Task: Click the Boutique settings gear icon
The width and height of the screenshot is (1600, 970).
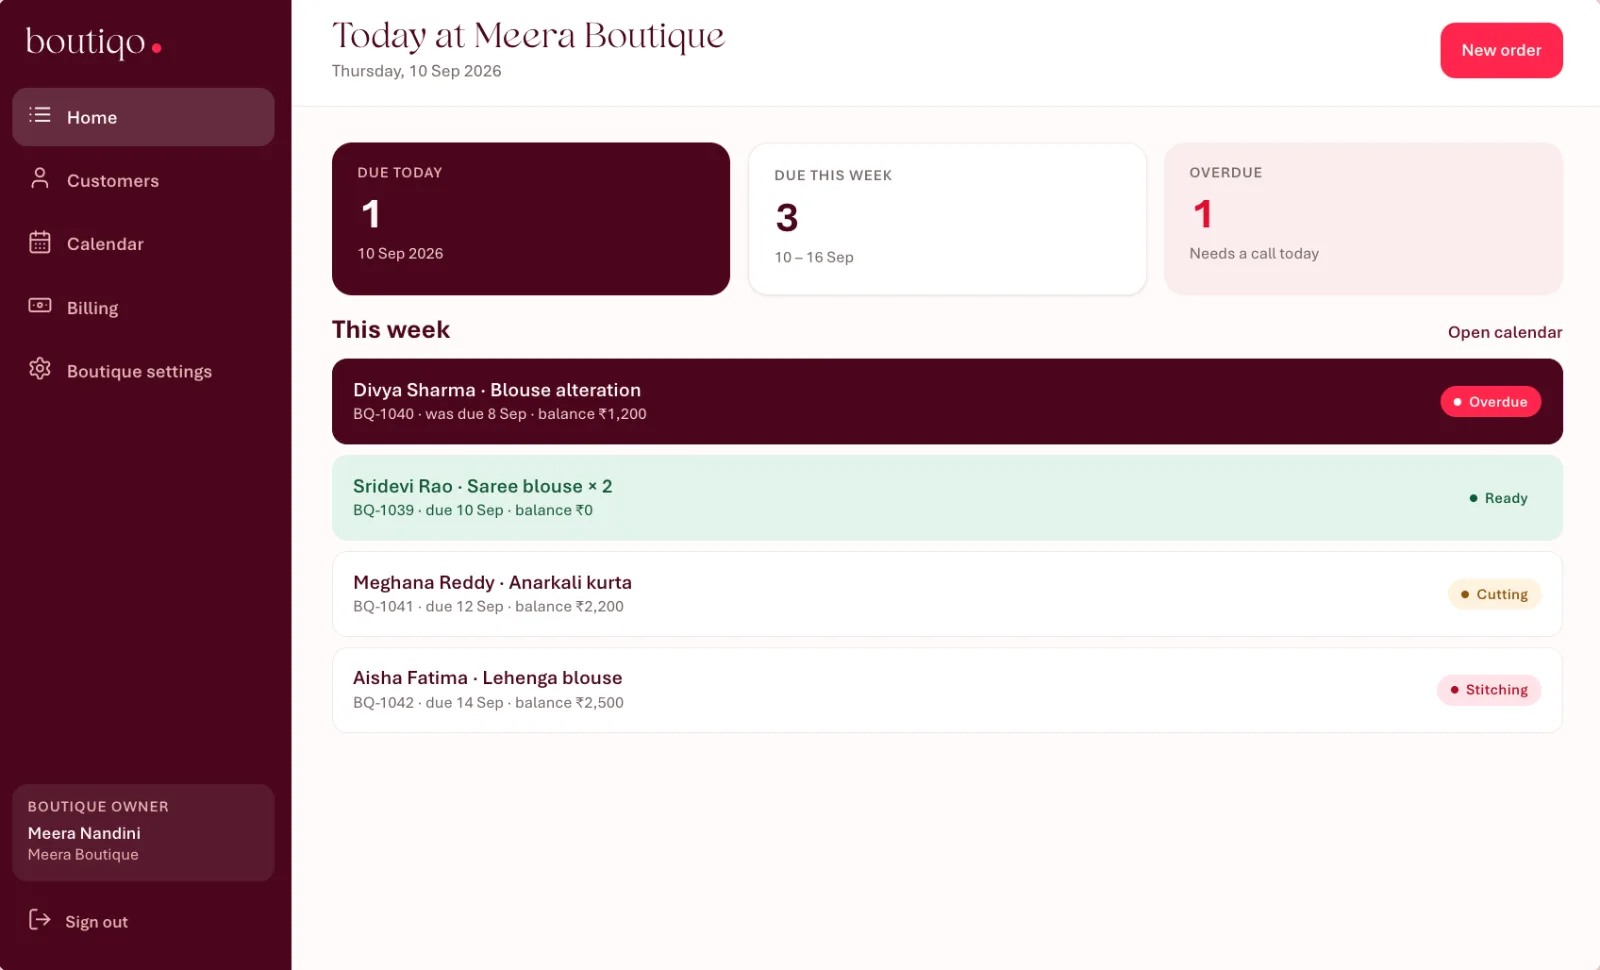Action: (x=40, y=369)
